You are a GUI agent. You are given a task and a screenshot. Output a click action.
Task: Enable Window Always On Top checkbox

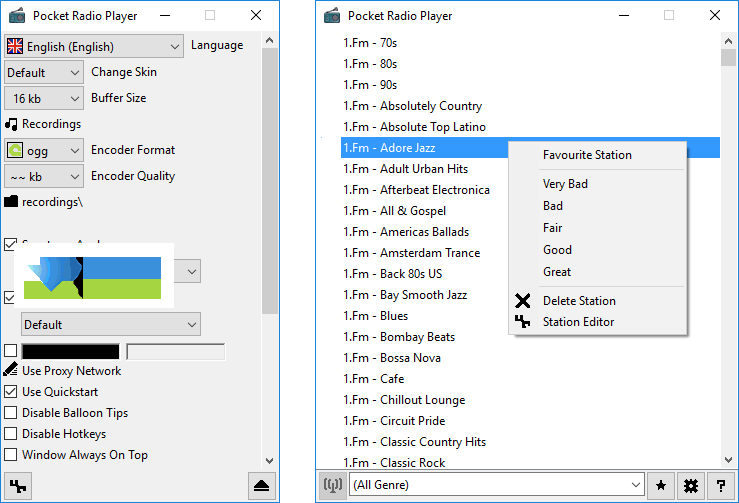(10, 454)
